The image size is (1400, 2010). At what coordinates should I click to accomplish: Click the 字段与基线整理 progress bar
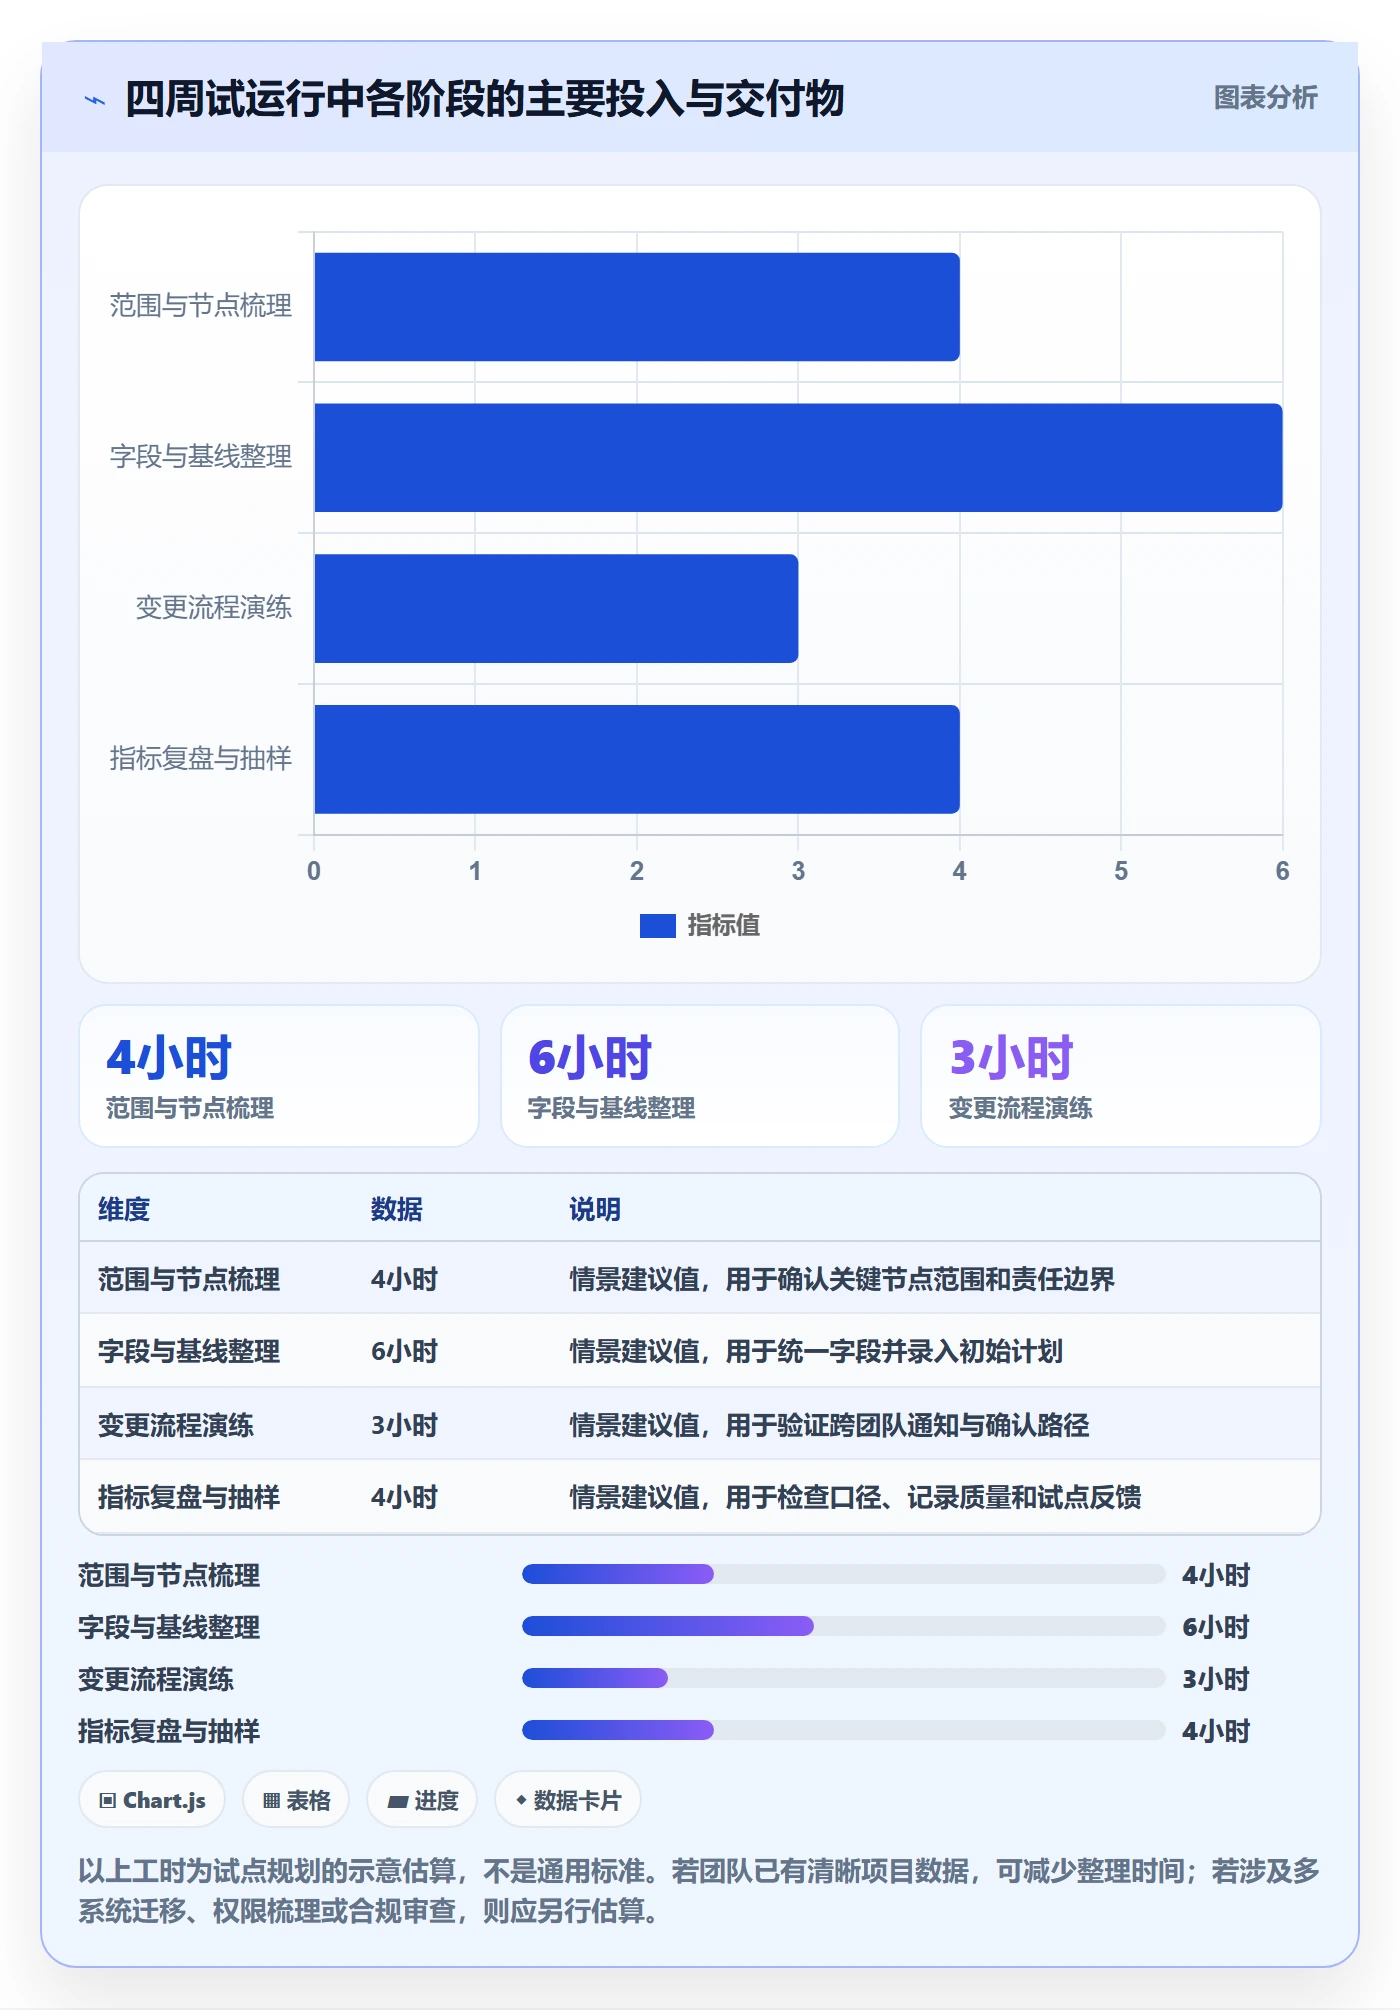click(843, 1626)
